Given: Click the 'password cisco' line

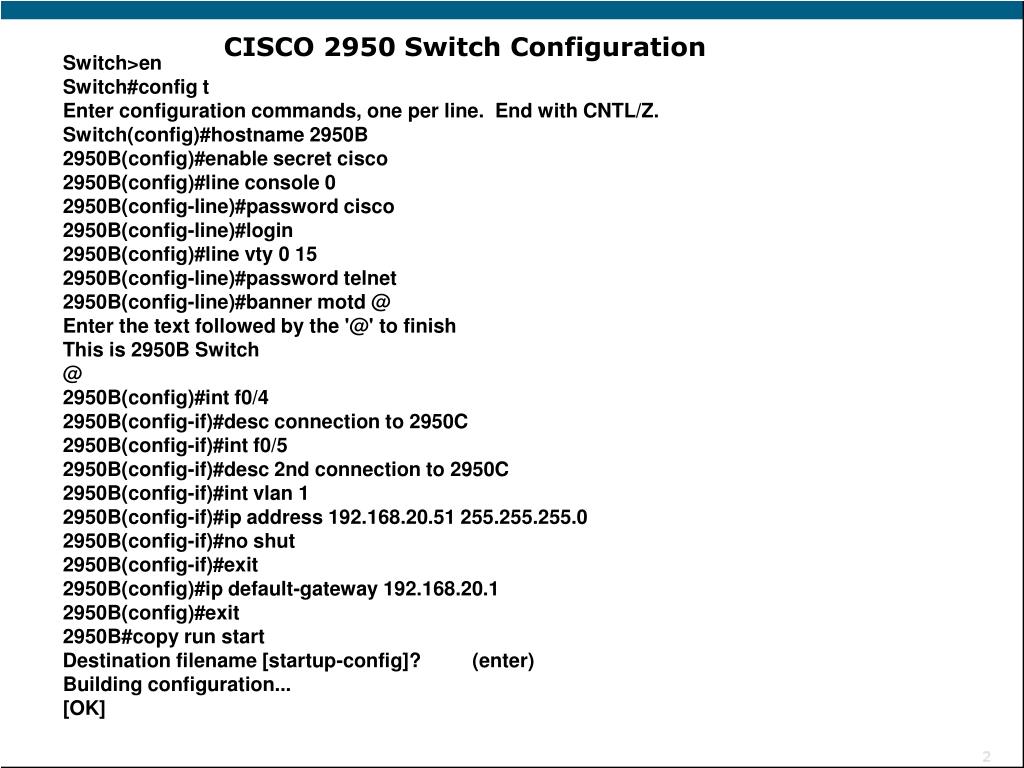Looking at the screenshot, I should pos(228,207).
